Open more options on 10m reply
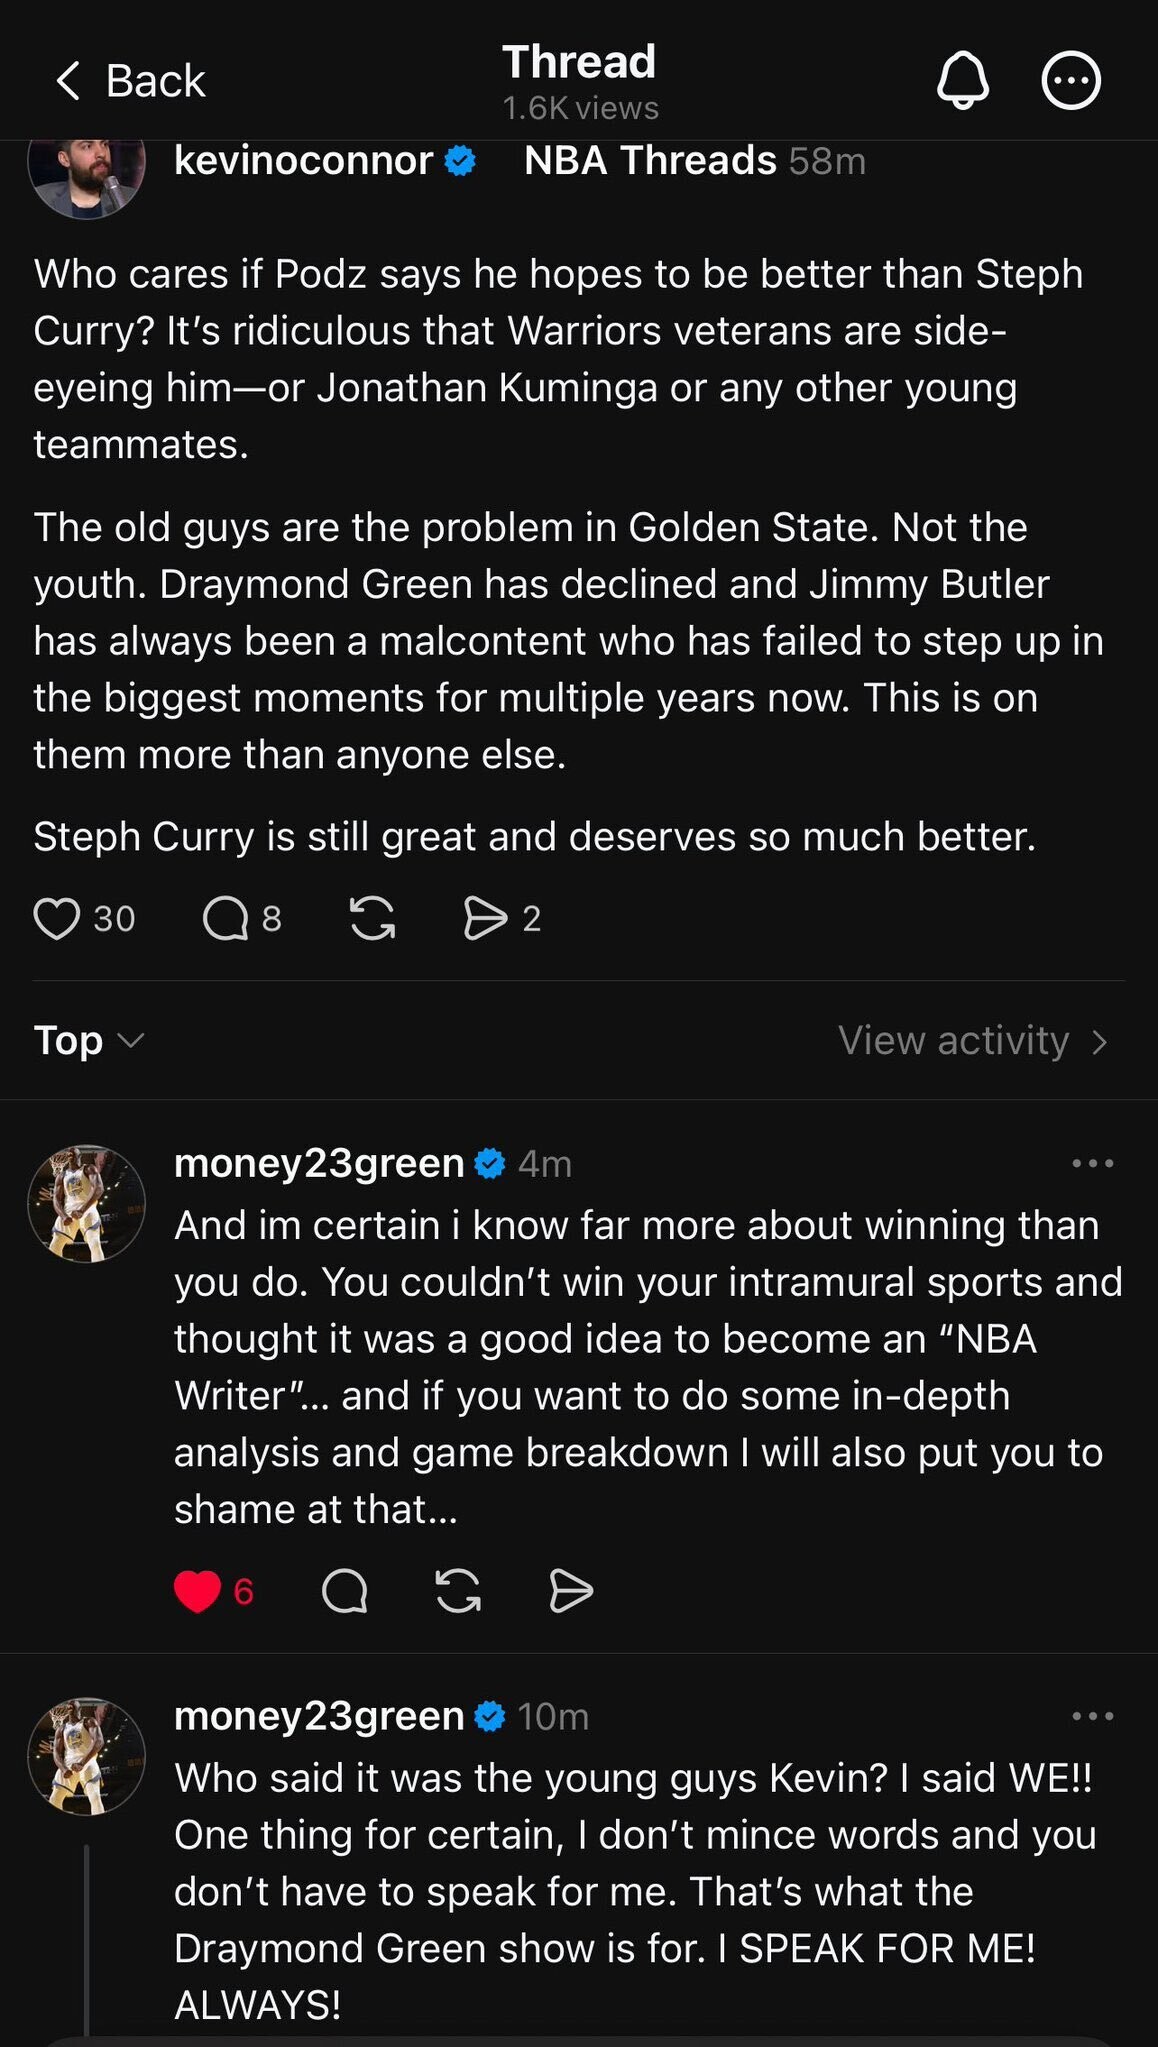The width and height of the screenshot is (1158, 2047). (1092, 1716)
